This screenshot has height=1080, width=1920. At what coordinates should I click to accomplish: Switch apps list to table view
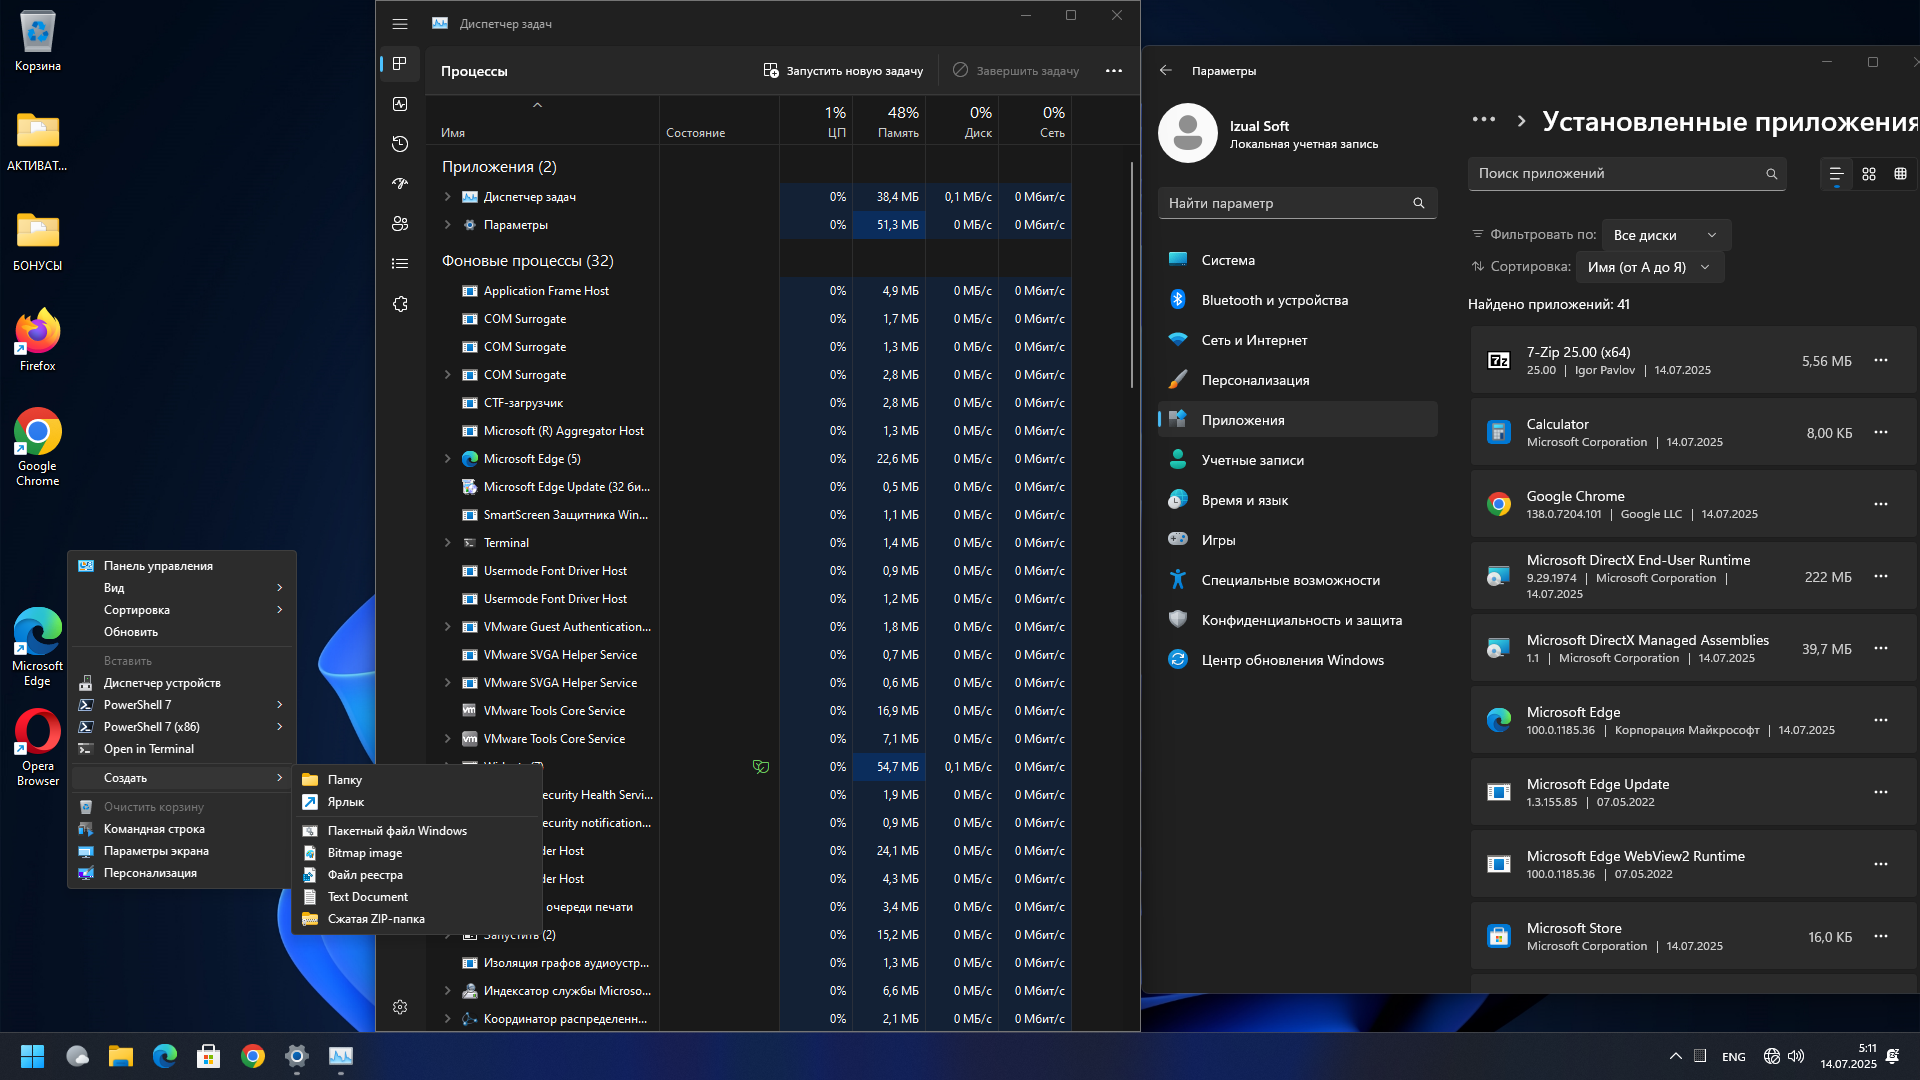[1900, 174]
